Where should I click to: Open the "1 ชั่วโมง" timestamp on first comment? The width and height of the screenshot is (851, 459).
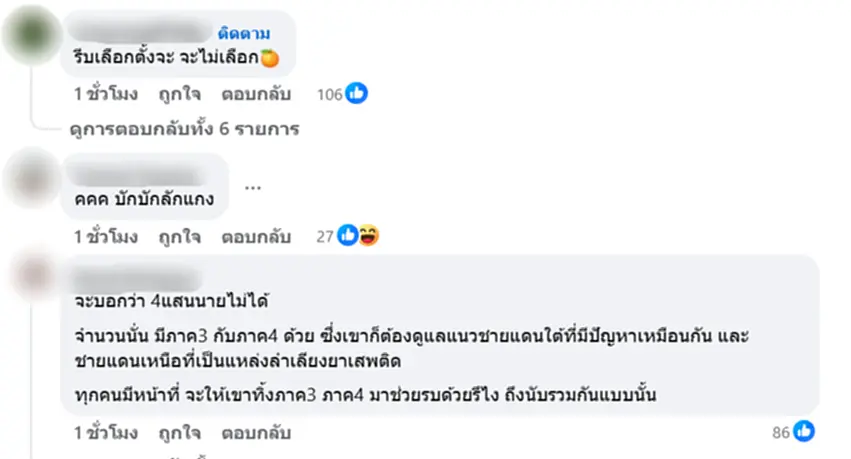pyautogui.click(x=105, y=95)
